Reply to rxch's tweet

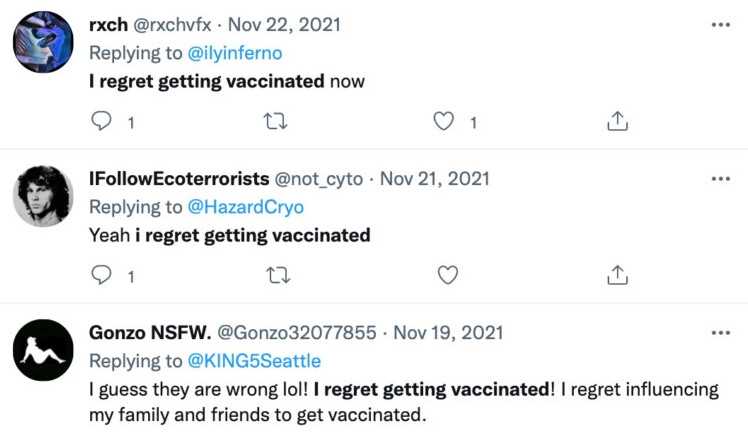pos(101,122)
